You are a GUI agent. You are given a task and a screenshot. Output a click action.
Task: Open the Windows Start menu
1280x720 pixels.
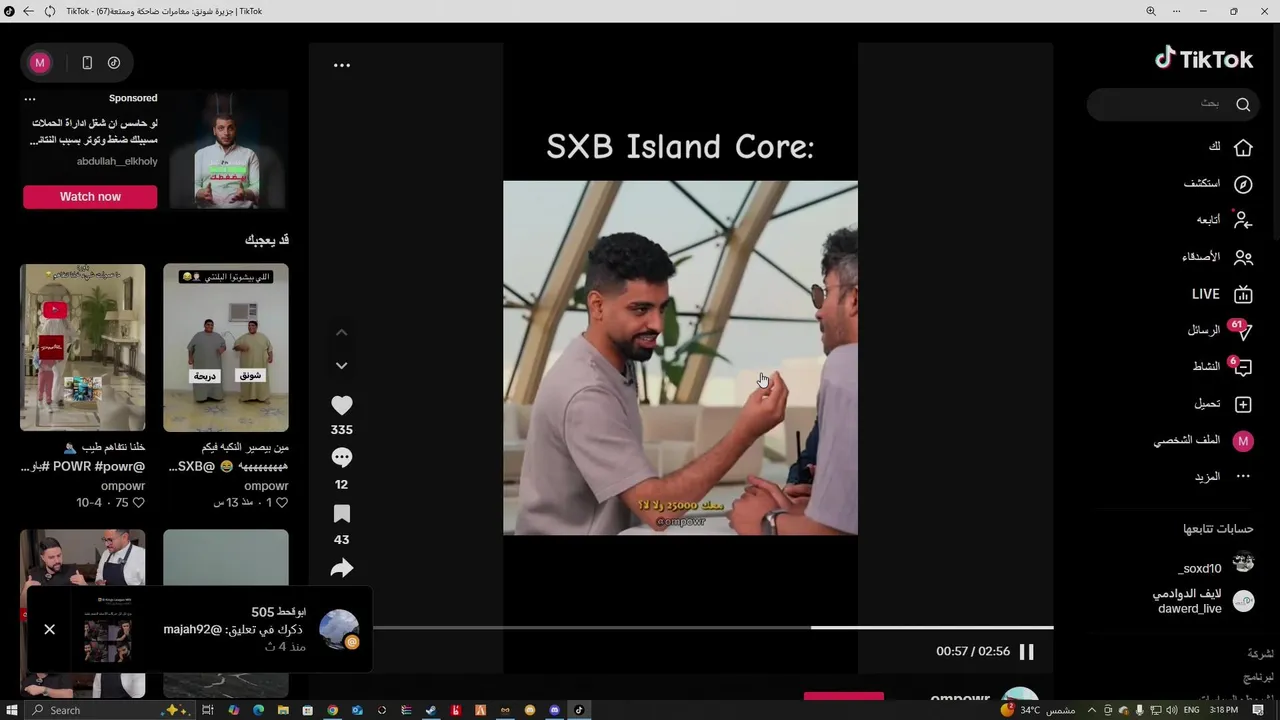point(11,710)
